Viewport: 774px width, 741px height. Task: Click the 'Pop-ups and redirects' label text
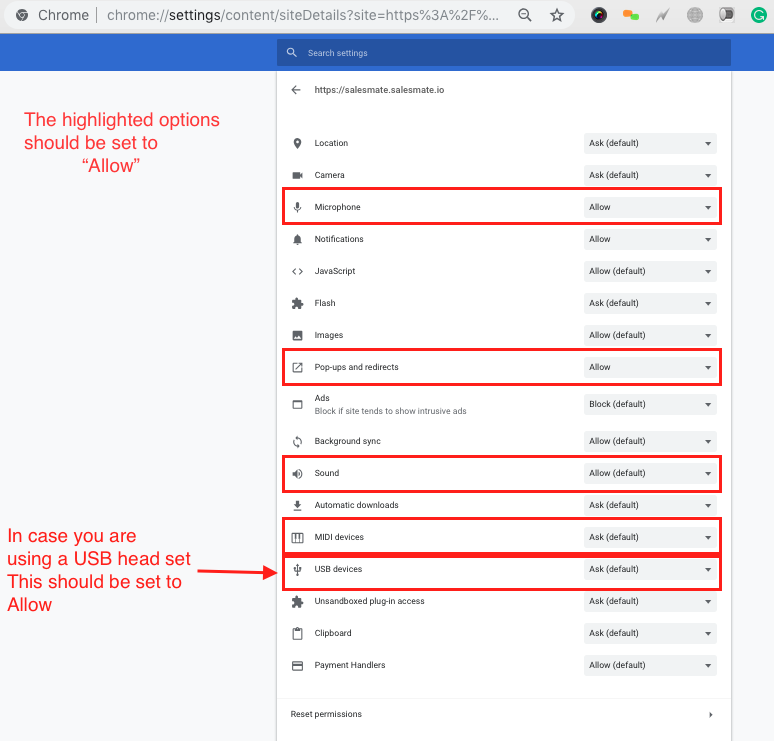356,367
